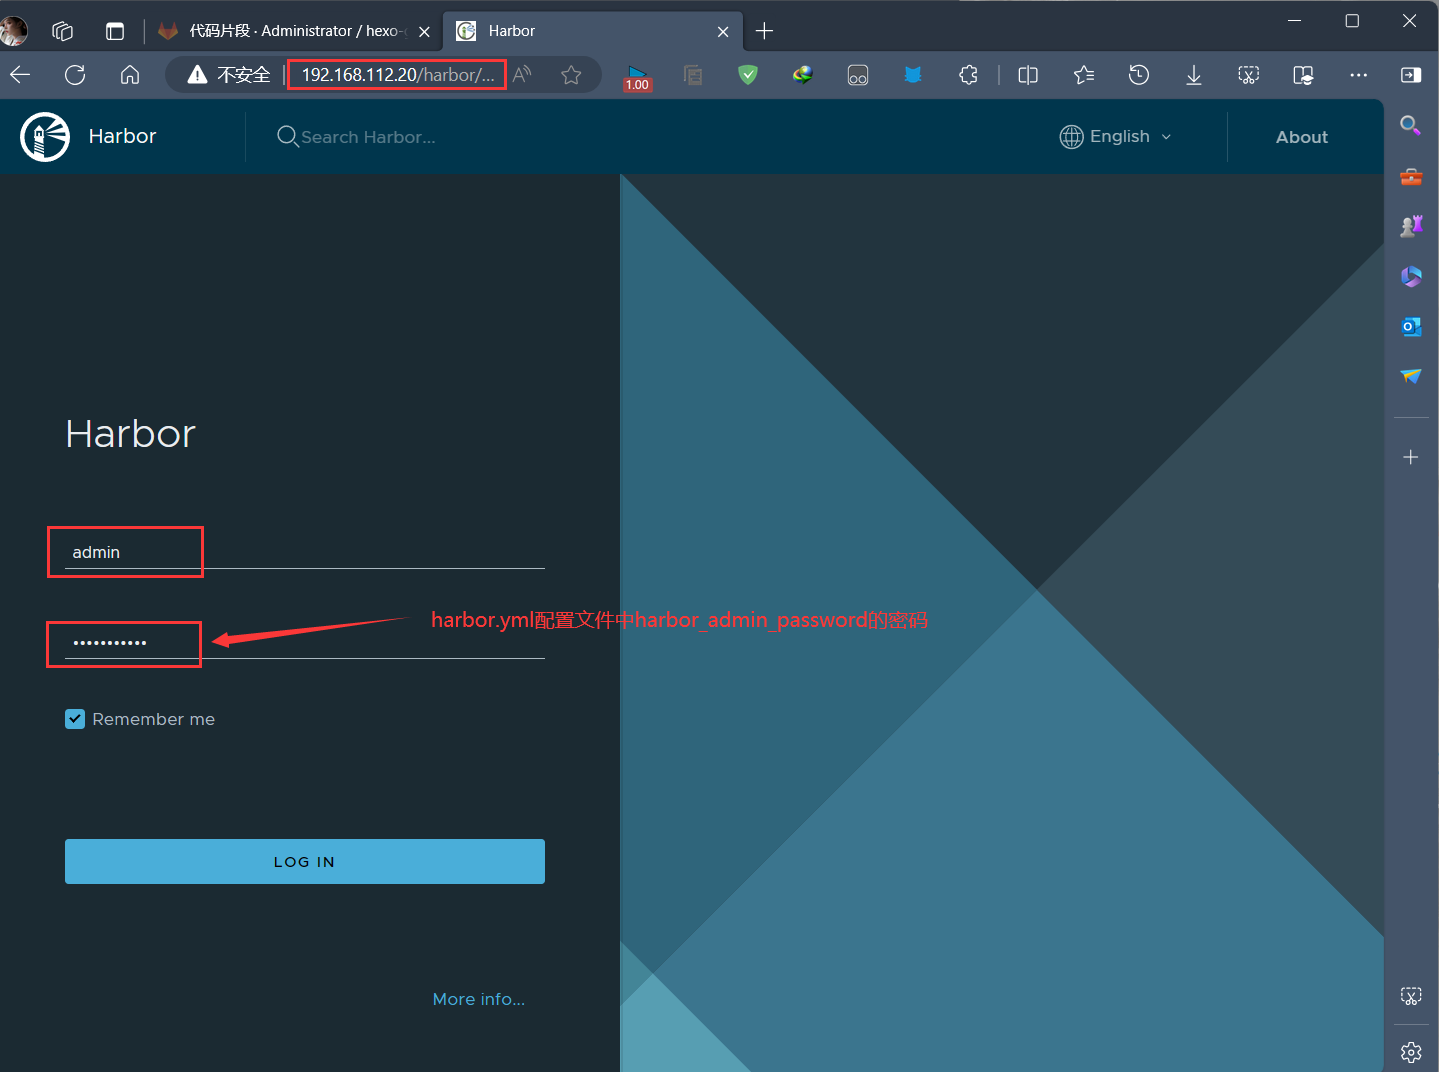Click the grey copy extension icon
The image size is (1439, 1072).
693,75
